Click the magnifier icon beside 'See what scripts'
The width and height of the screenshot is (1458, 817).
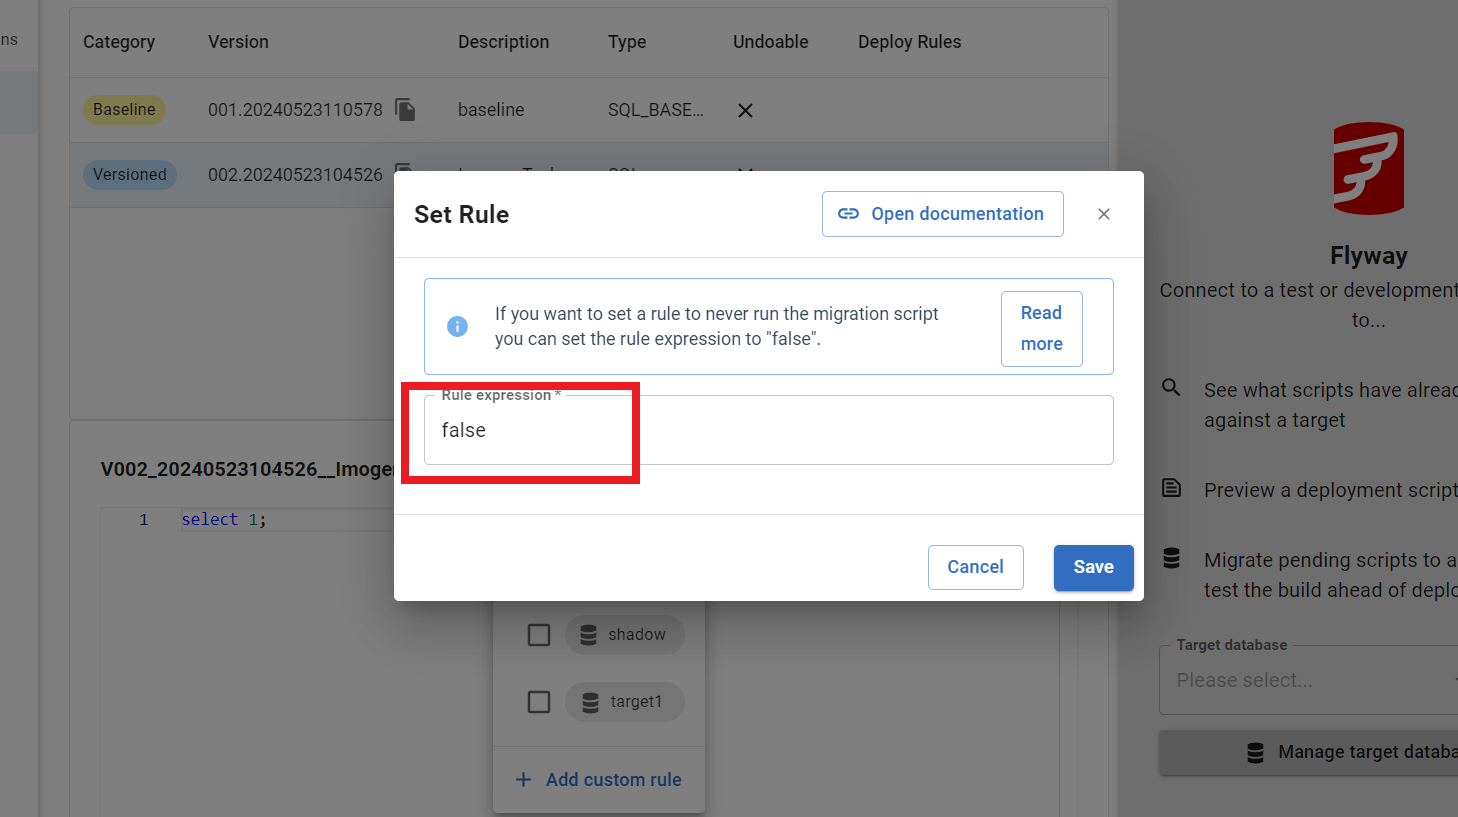click(1171, 388)
